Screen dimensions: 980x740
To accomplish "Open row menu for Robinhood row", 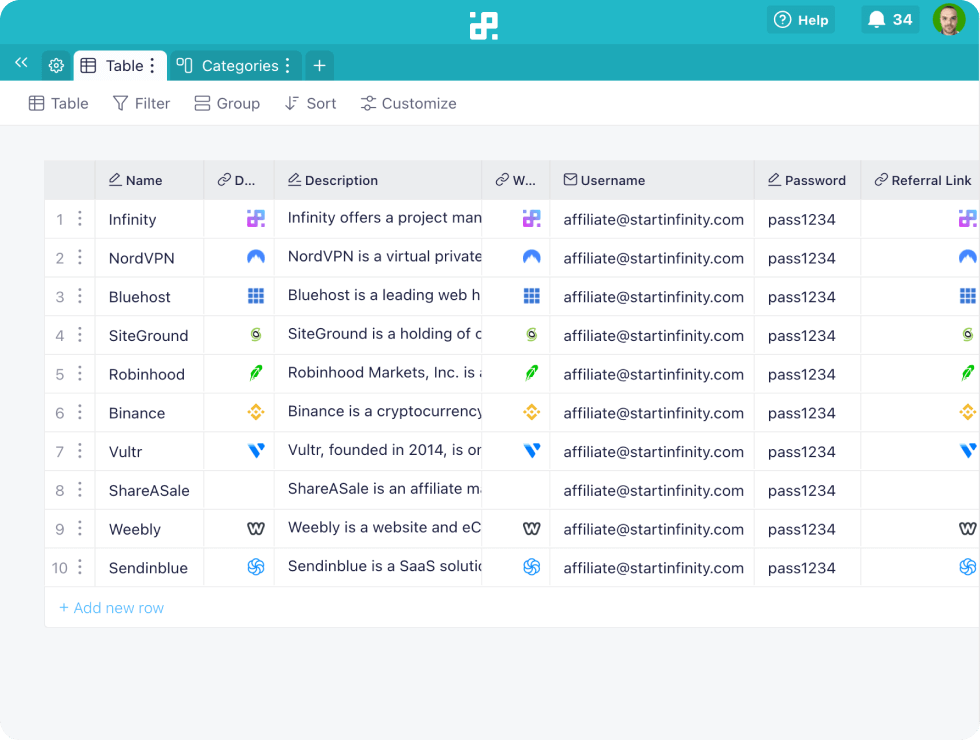I will (x=80, y=374).
